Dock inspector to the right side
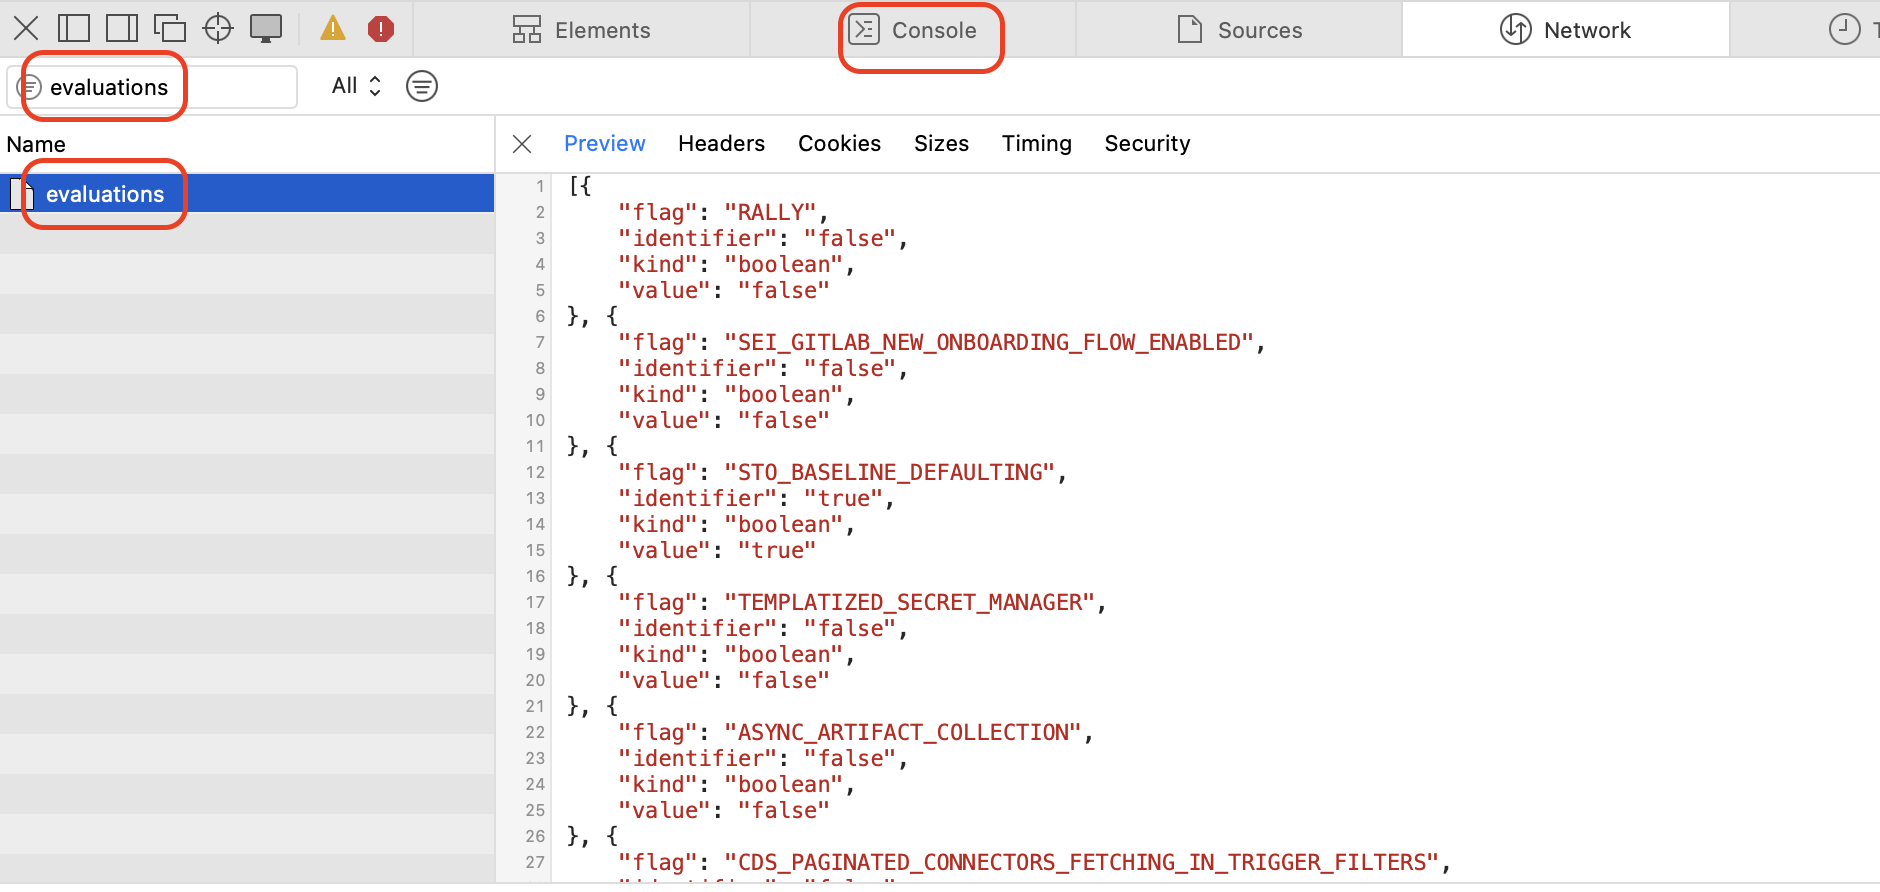The width and height of the screenshot is (1880, 892). [122, 28]
